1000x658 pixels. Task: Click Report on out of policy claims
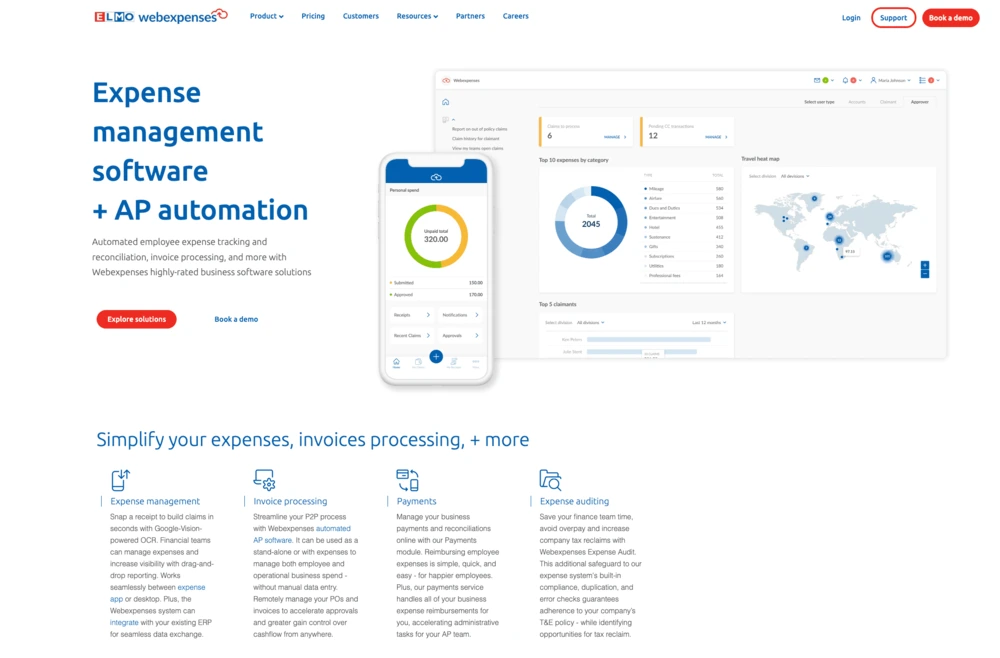(480, 129)
